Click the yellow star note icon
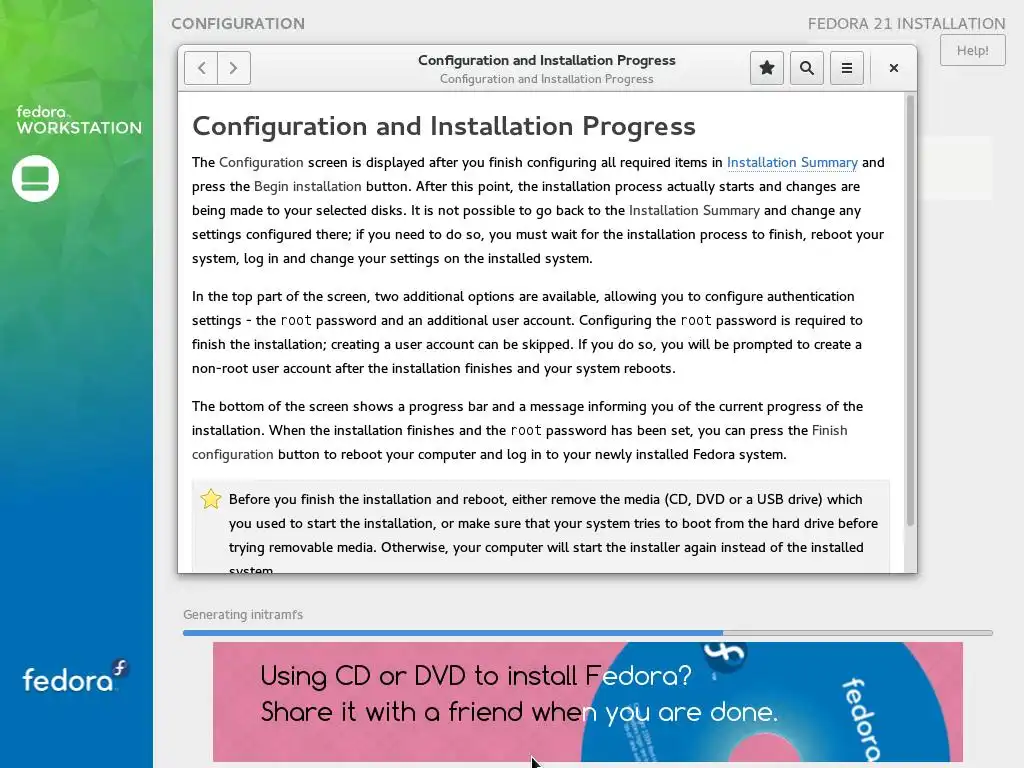This screenshot has width=1024, height=768. pyautogui.click(x=211, y=499)
